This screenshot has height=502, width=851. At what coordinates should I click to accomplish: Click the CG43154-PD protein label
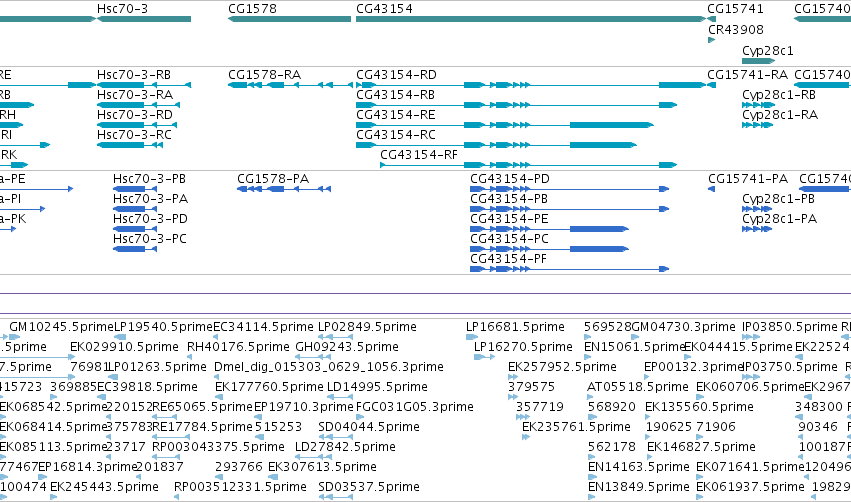click(x=510, y=179)
